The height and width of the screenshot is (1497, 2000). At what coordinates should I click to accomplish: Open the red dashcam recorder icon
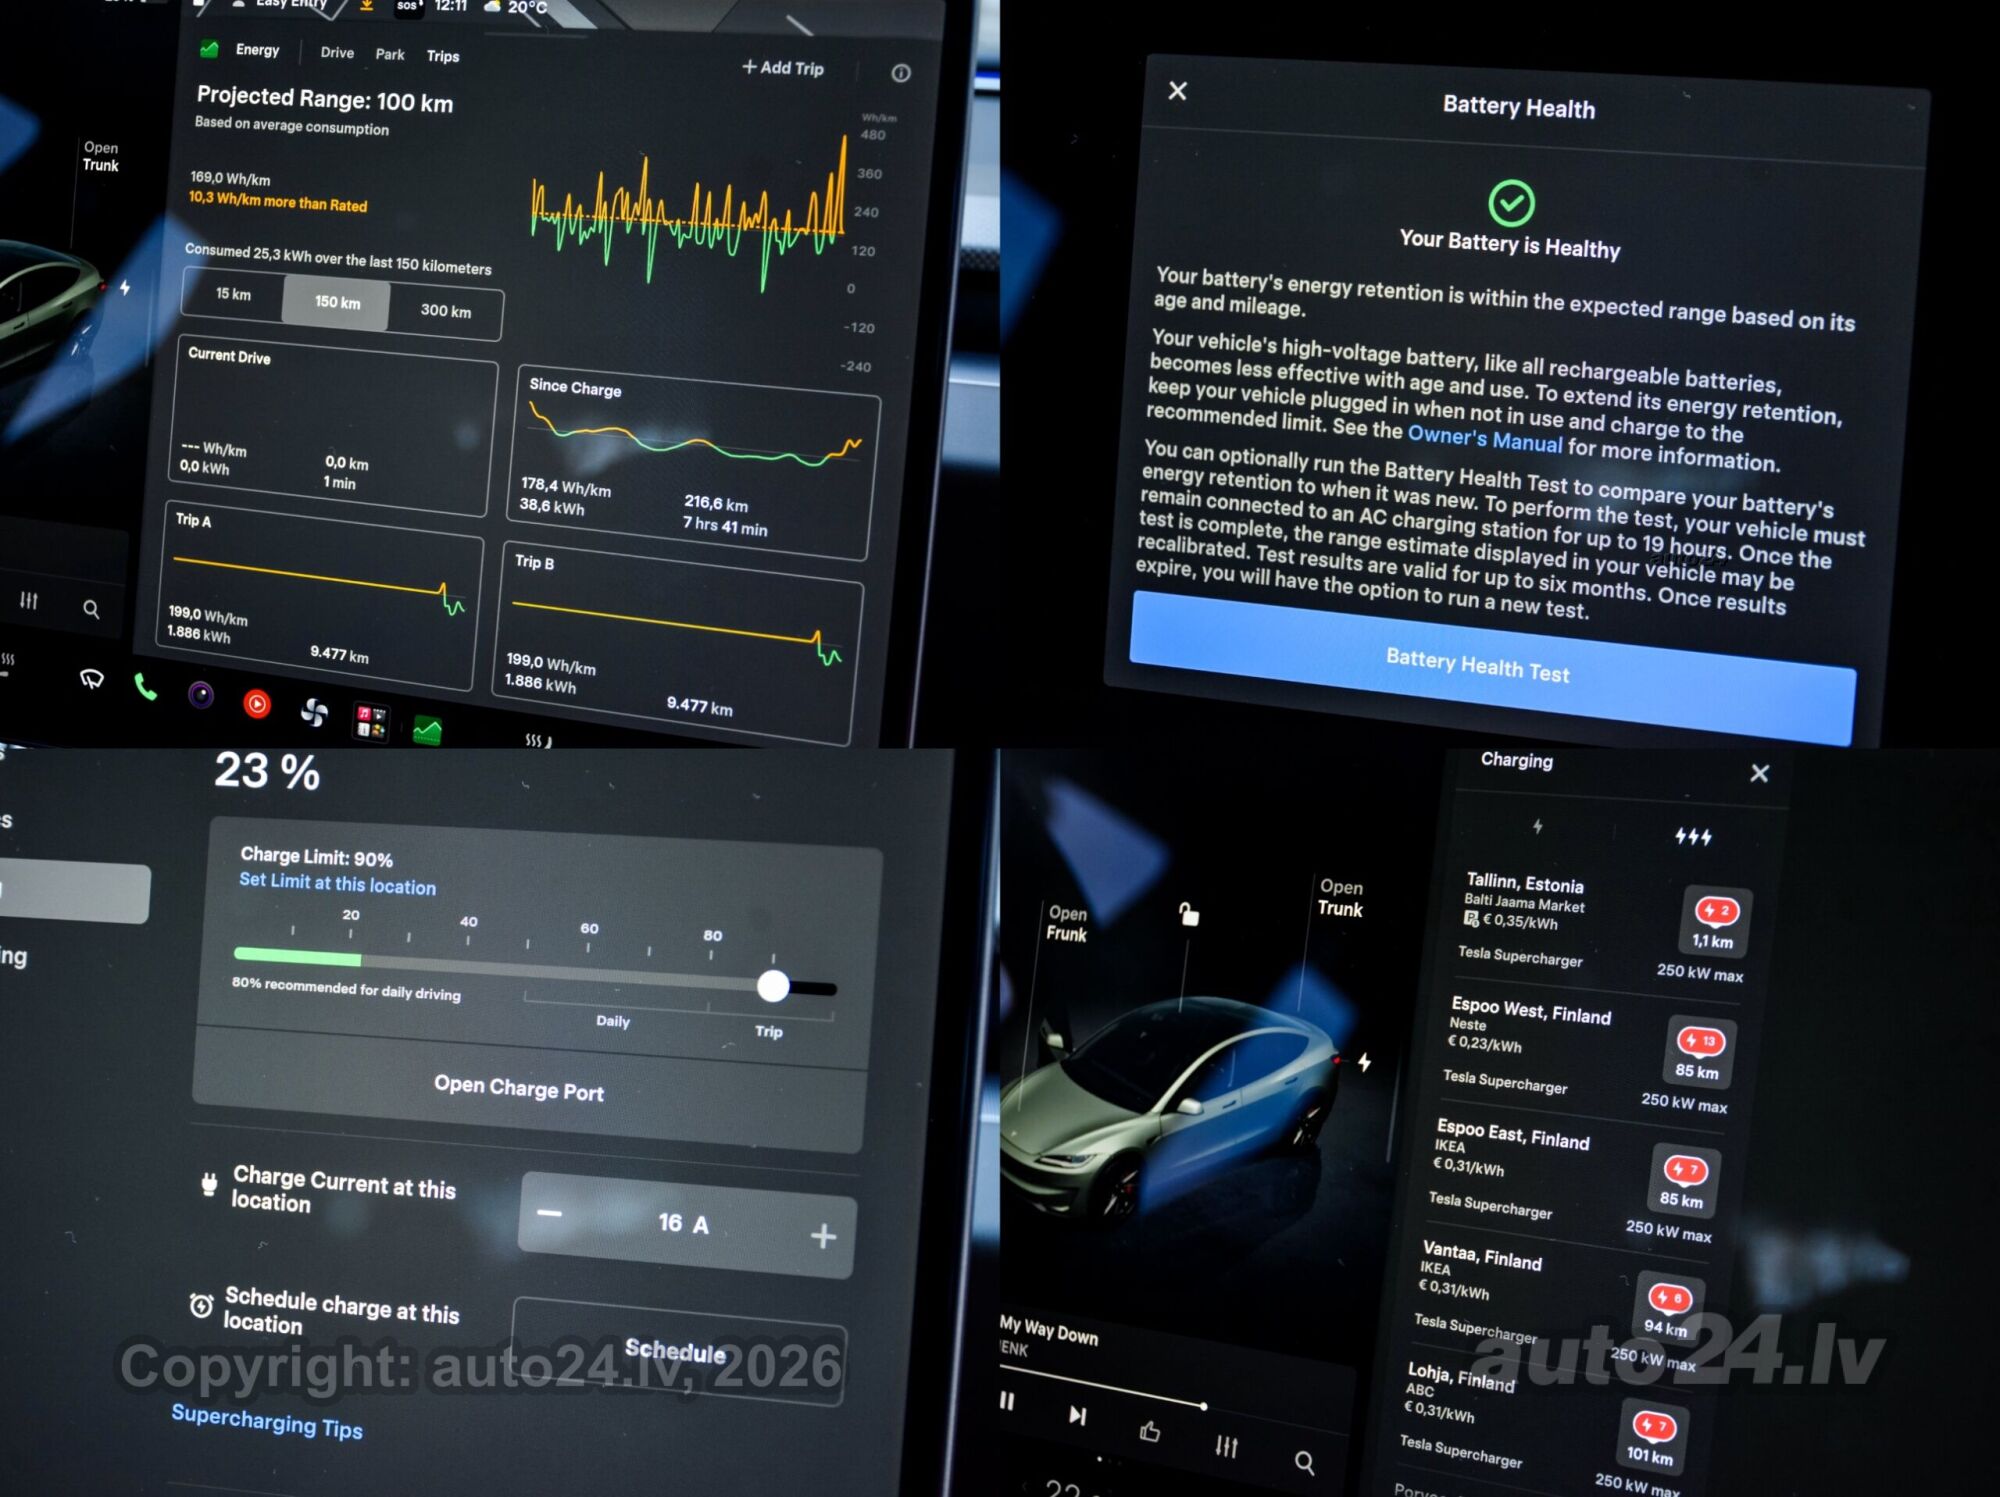[x=257, y=704]
